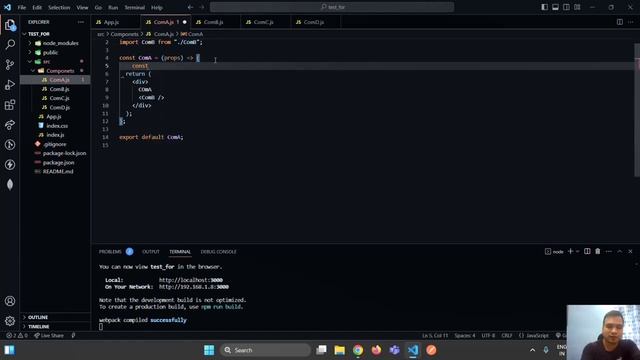Open the Thunder Client lightning icon
The image size is (640, 360).
click(10, 164)
